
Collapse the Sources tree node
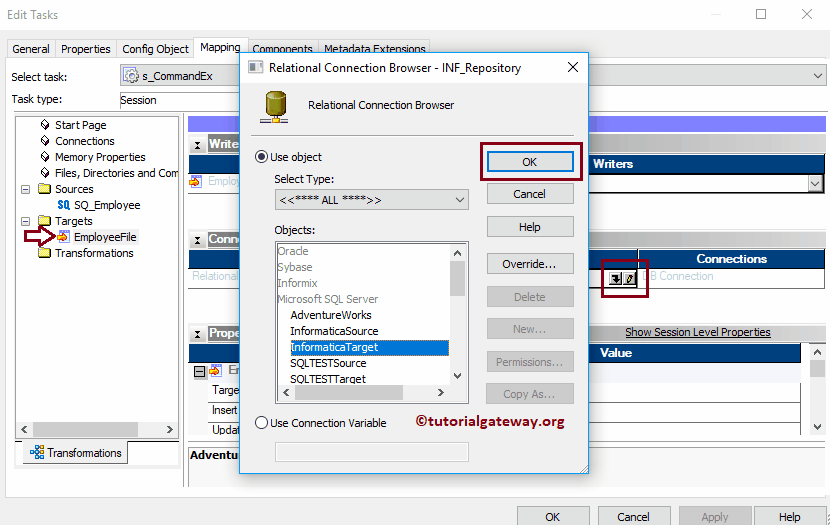tap(25, 189)
